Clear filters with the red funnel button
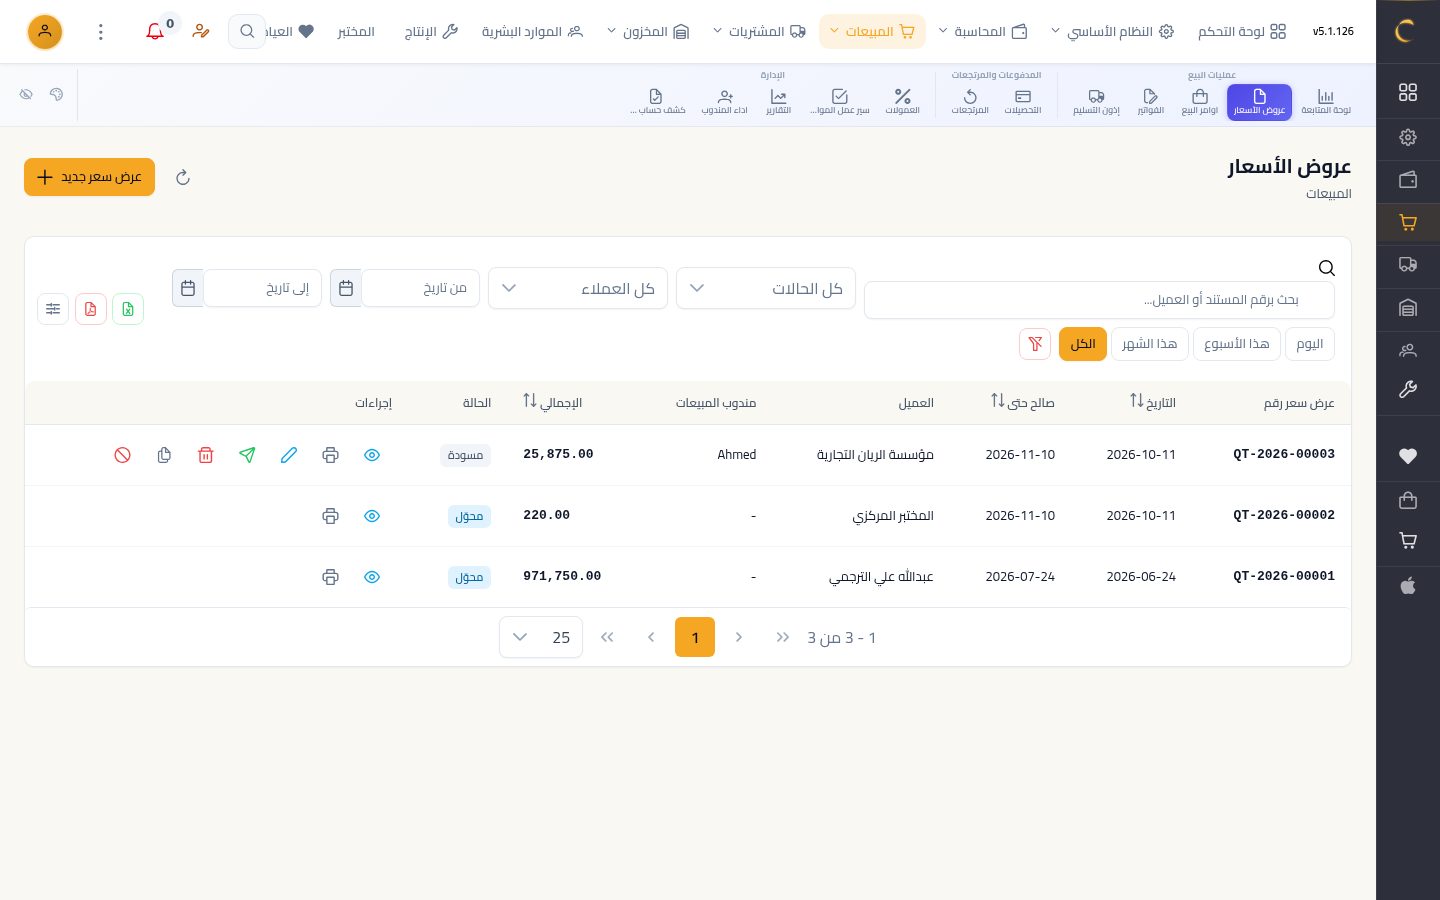1440x900 pixels. pos(1035,344)
